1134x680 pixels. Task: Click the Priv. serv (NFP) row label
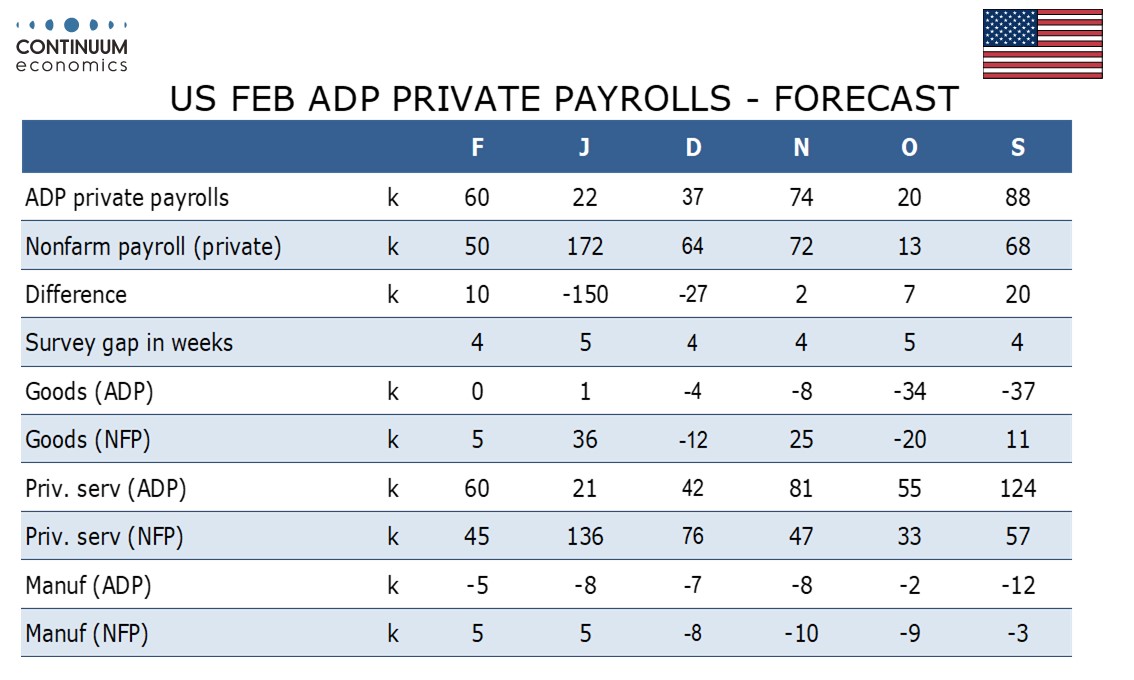pos(105,537)
